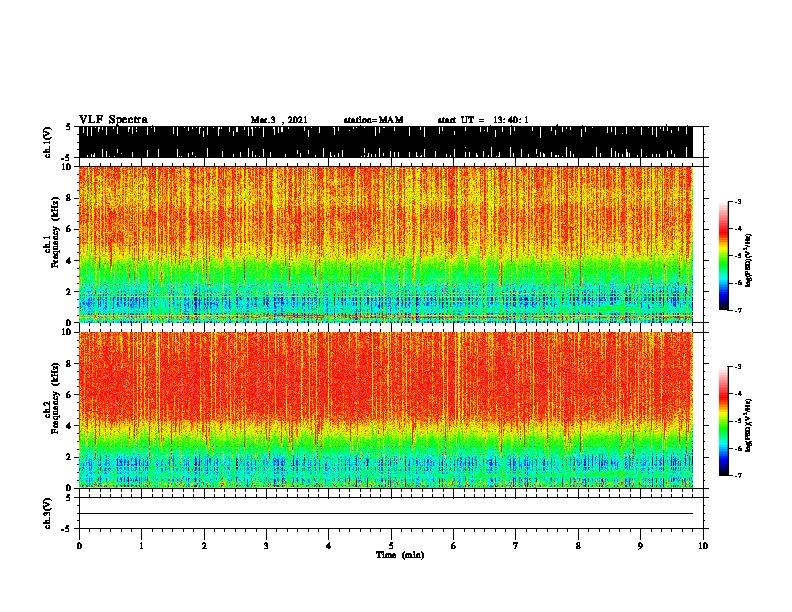The width and height of the screenshot is (792, 612).
Task: Click time axis tick label "7"
Action: (x=516, y=546)
